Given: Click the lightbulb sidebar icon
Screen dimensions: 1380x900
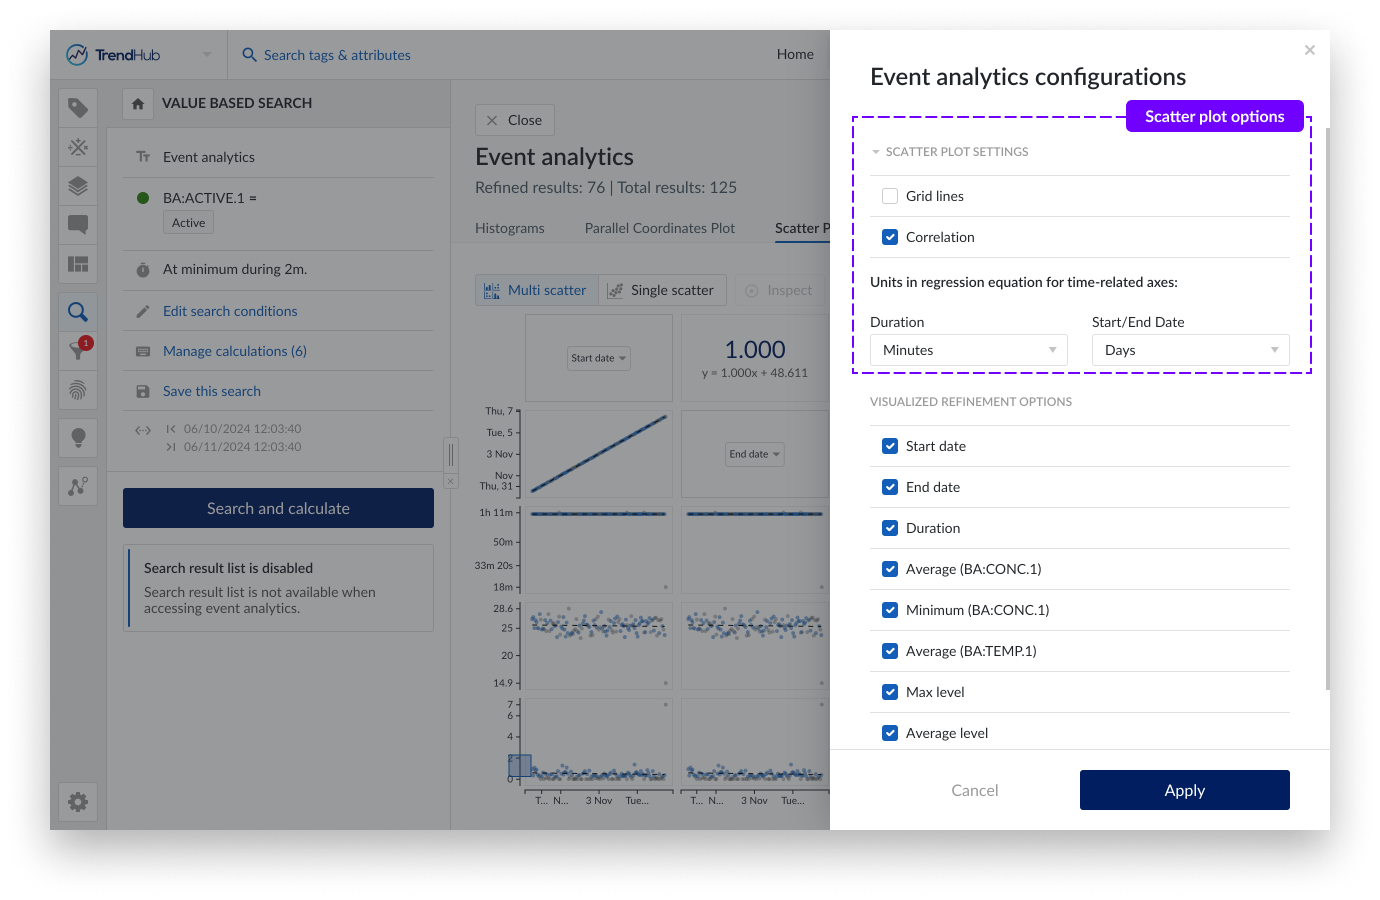Looking at the screenshot, I should [78, 437].
